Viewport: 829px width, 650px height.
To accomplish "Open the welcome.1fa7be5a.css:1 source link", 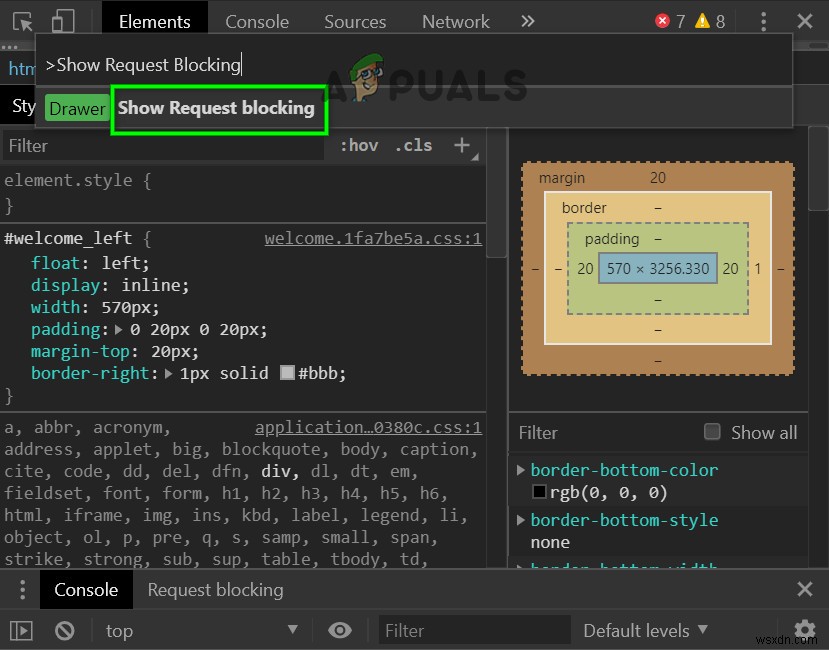I will [373, 239].
